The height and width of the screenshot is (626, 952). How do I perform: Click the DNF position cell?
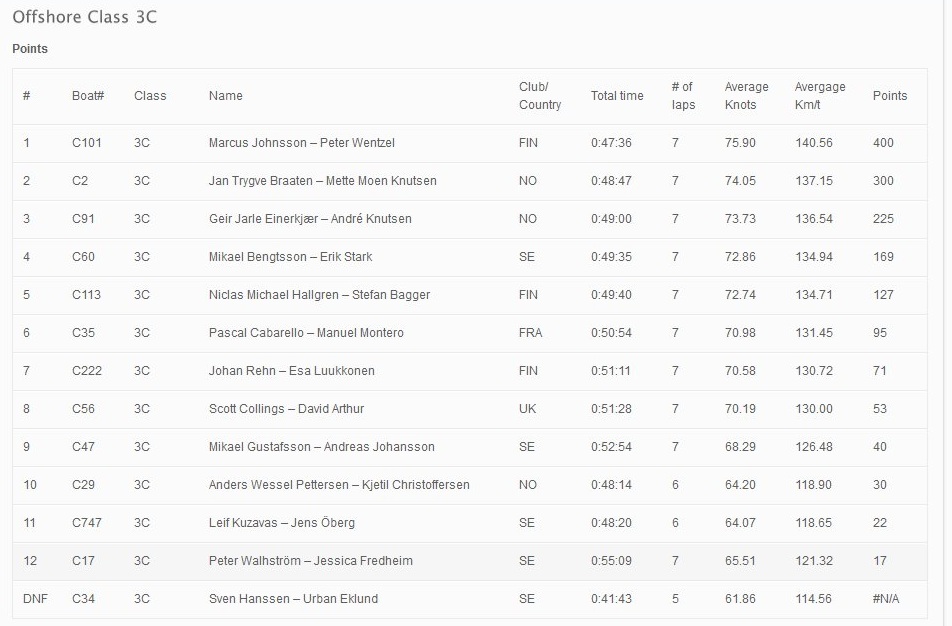tap(35, 599)
